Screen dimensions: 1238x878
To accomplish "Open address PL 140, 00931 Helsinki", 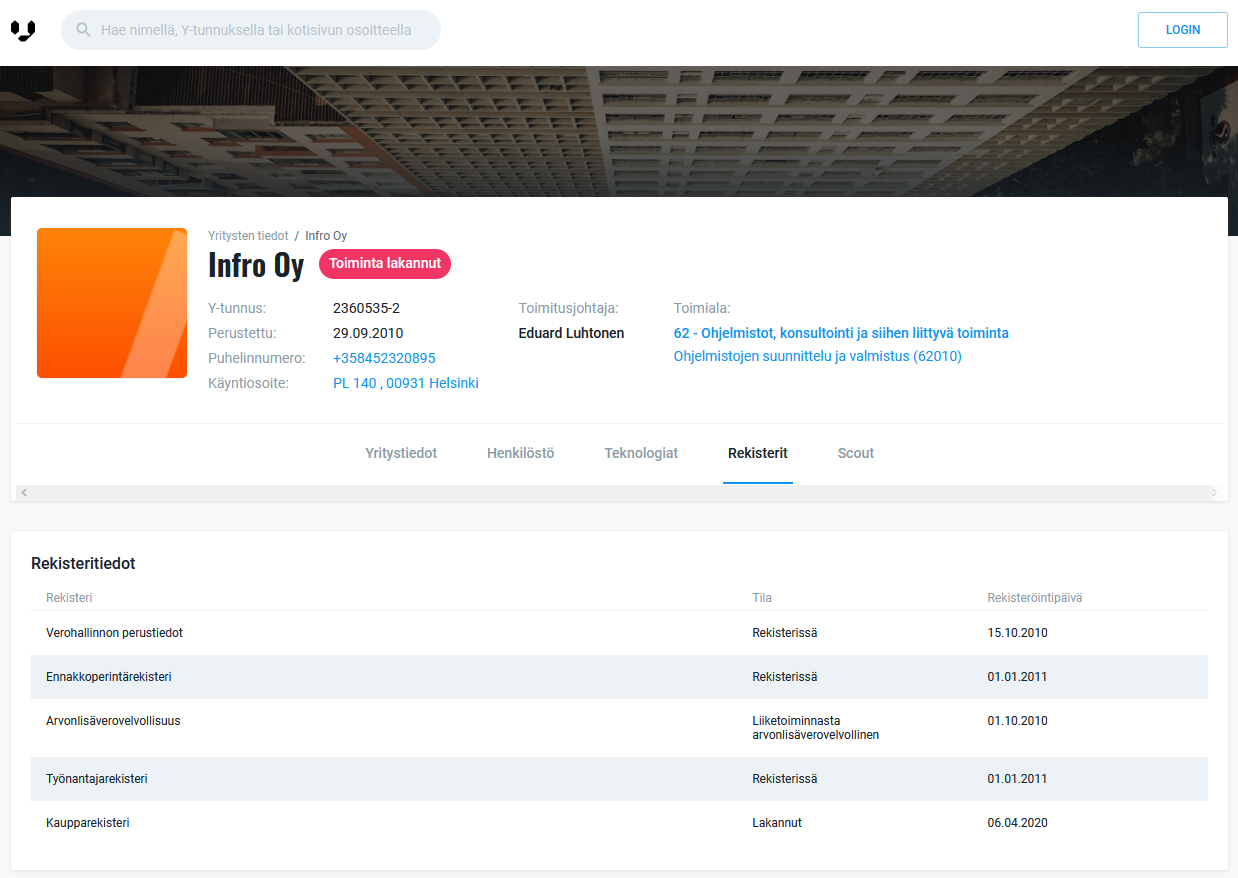I will (x=405, y=383).
